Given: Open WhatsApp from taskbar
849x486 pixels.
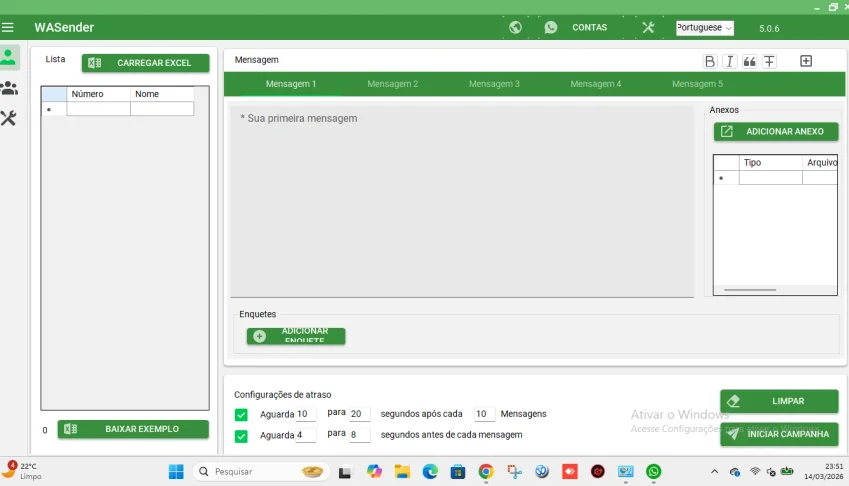Looking at the screenshot, I should tap(654, 472).
